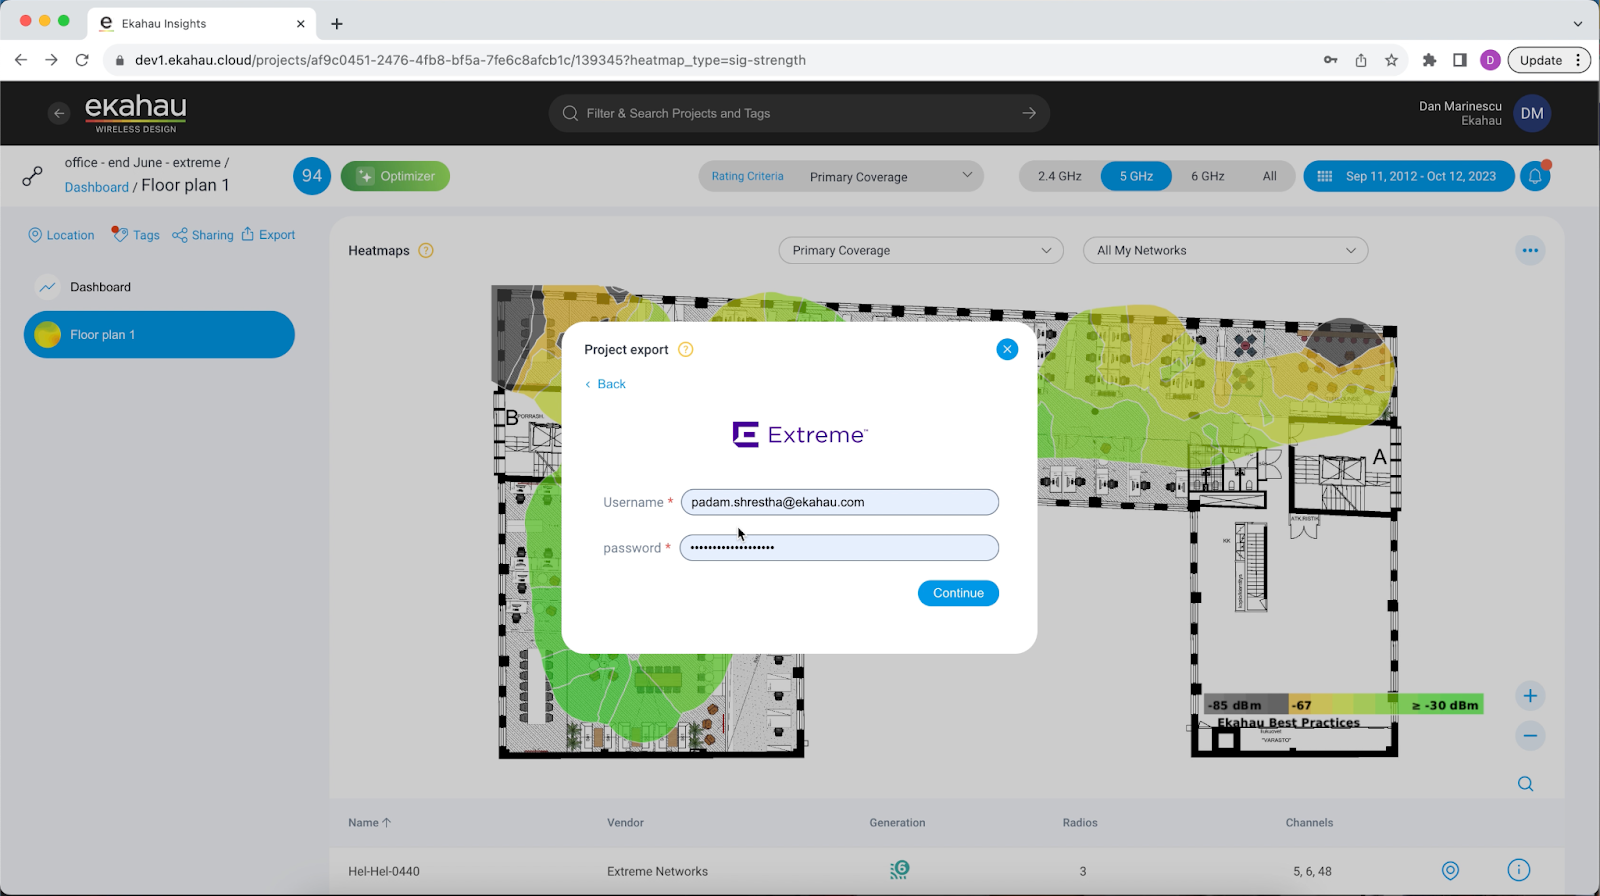The image size is (1600, 896).
Task: Select All frequency bands
Action: [1270, 176]
